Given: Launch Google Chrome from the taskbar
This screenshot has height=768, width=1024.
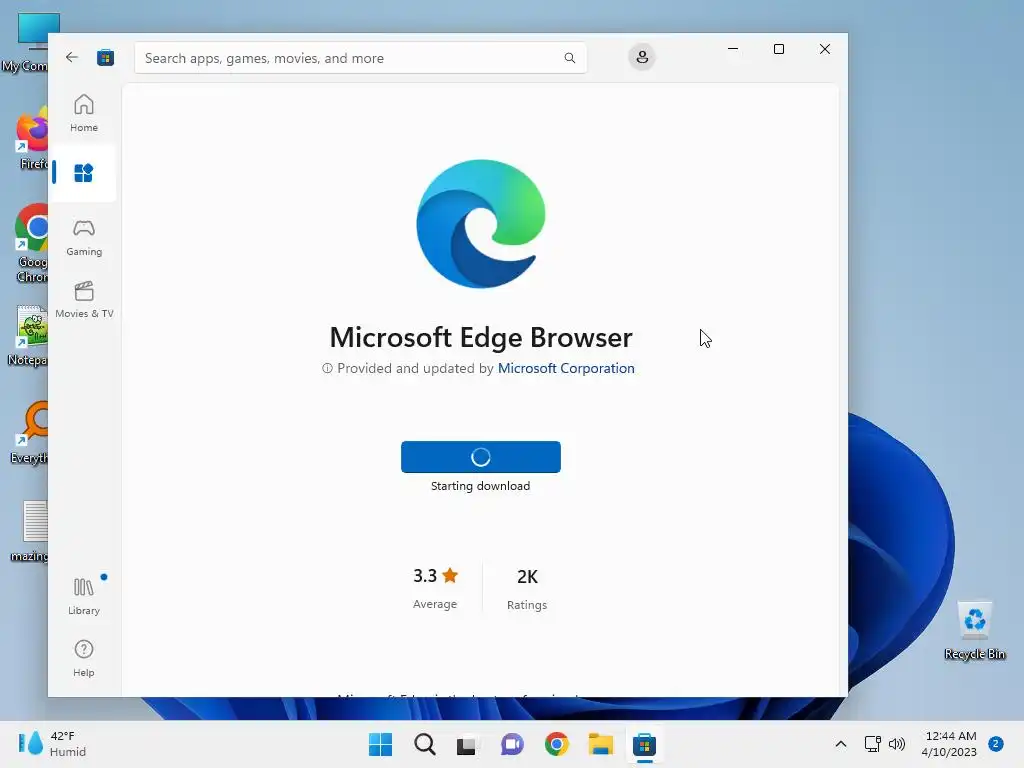Looking at the screenshot, I should pyautogui.click(x=556, y=744).
